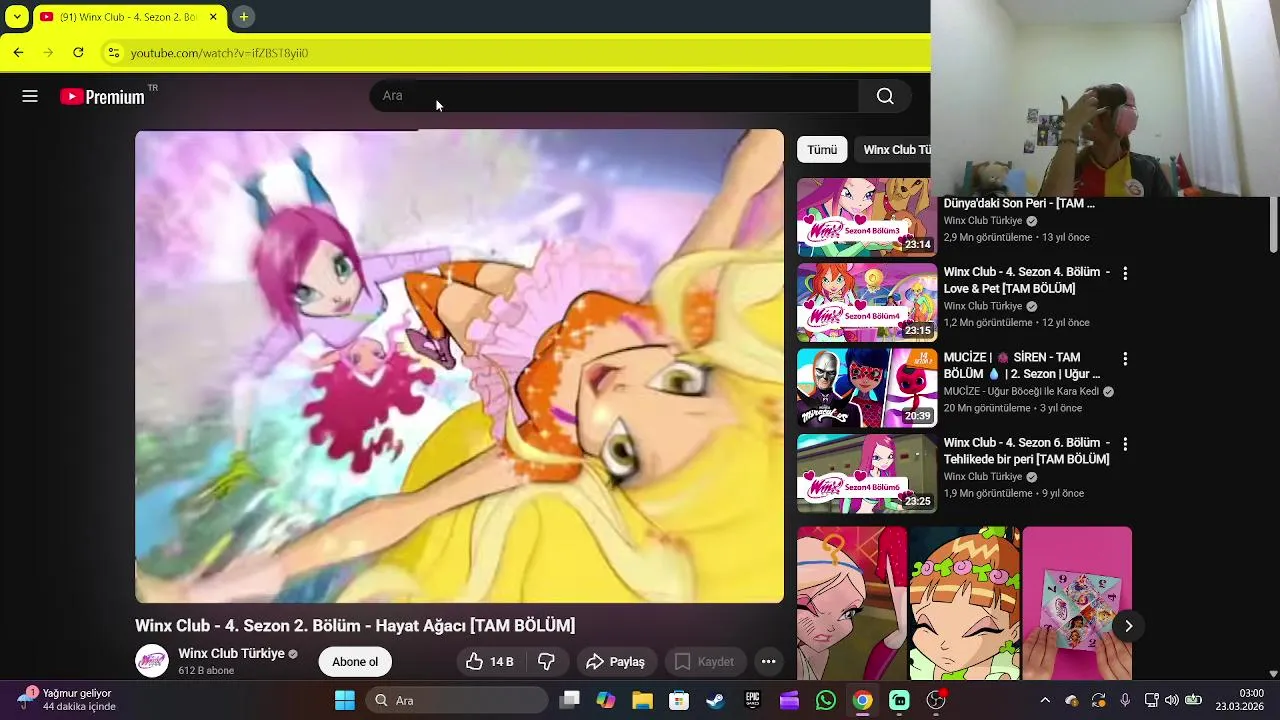The image size is (1280, 720).
Task: Click the youtube.com address bar URL
Action: tap(219, 53)
